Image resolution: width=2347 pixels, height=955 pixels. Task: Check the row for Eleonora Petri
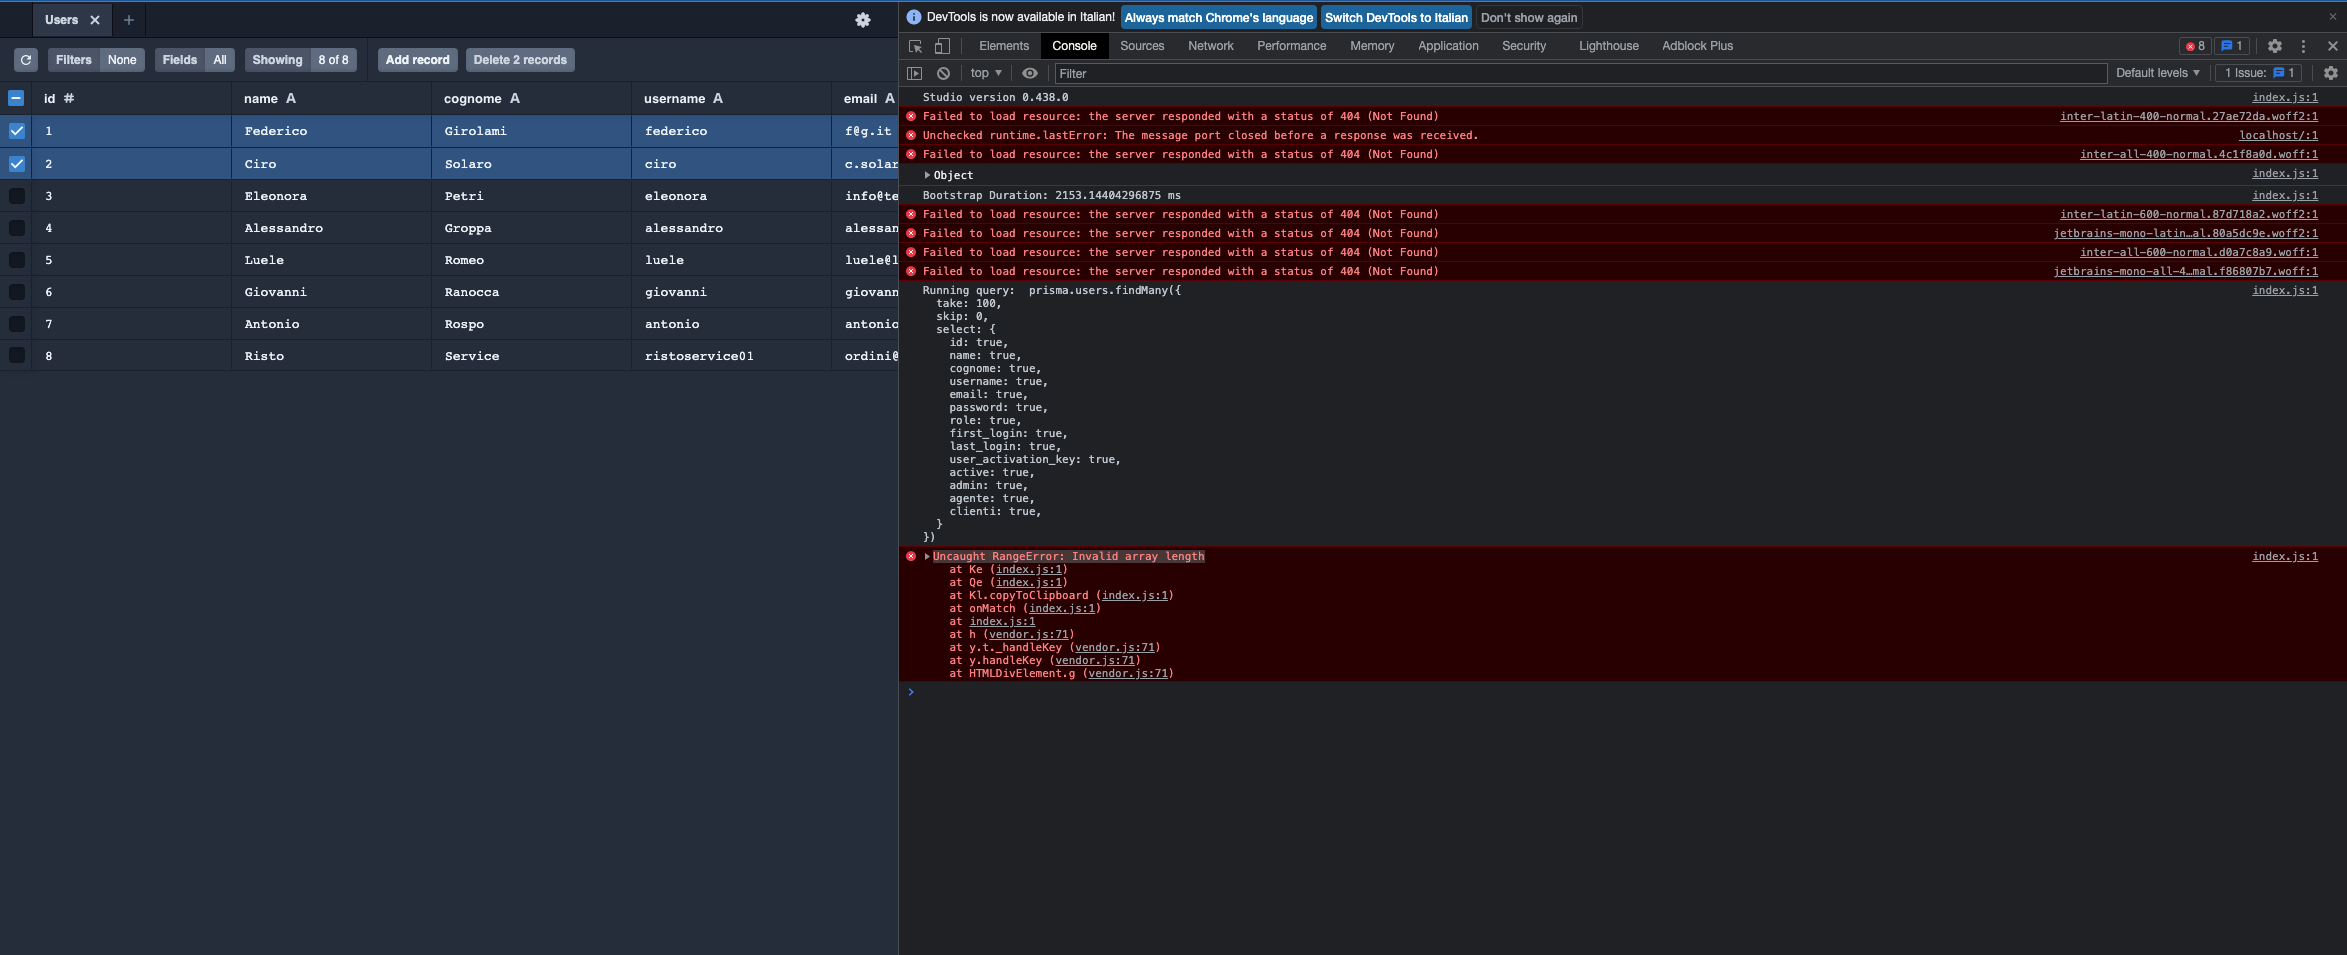point(16,195)
